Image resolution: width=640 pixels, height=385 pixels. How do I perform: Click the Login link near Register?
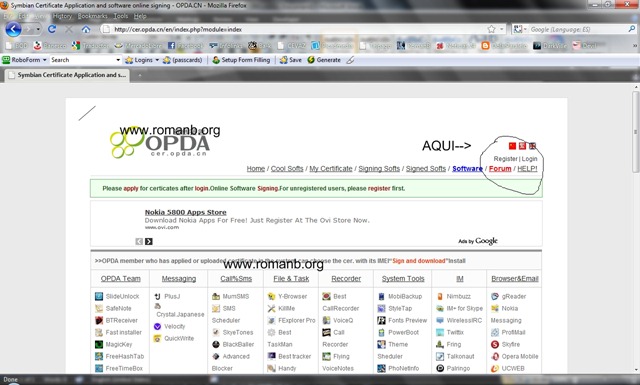coord(529,159)
